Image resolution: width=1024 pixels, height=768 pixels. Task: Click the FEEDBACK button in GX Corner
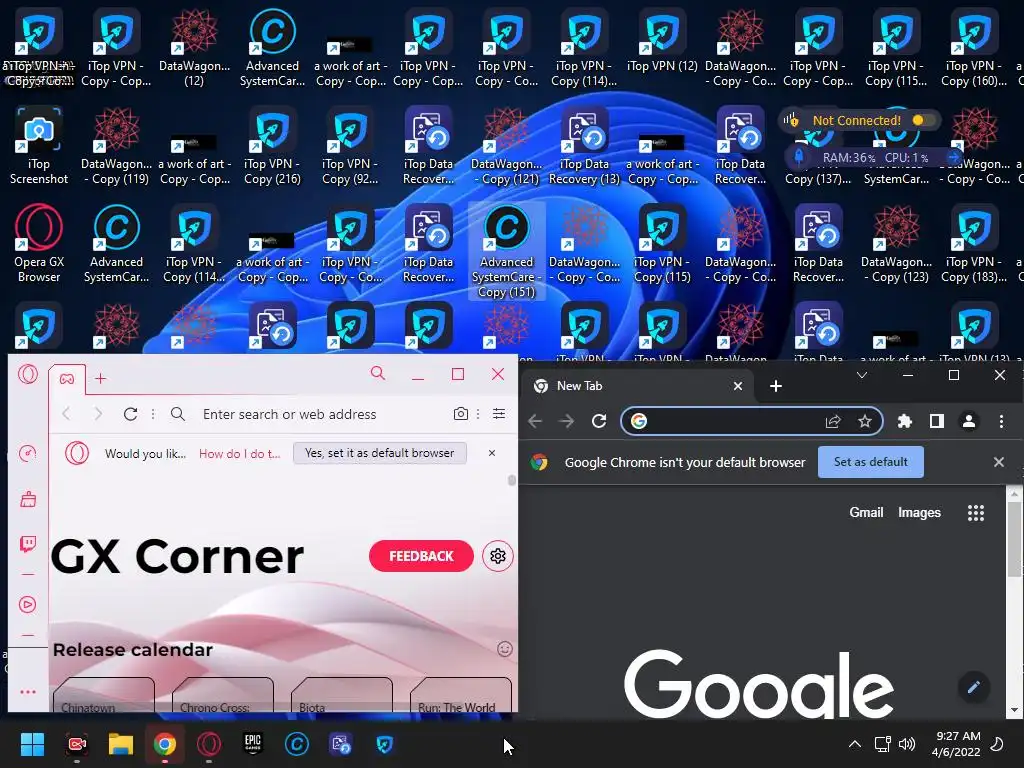point(421,556)
